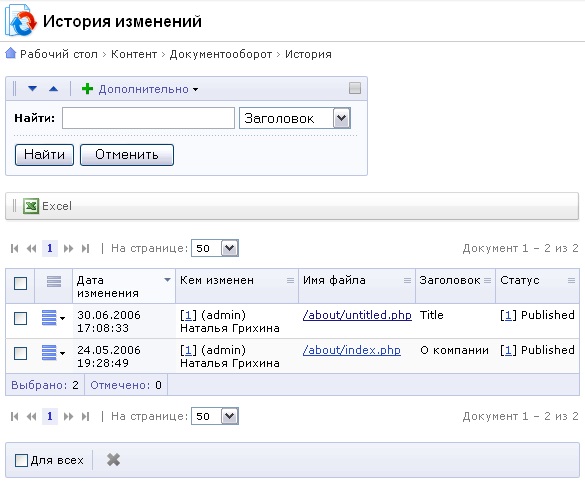Open Документооборот breadcrumb
585x484 pixels.
click(x=221, y=54)
